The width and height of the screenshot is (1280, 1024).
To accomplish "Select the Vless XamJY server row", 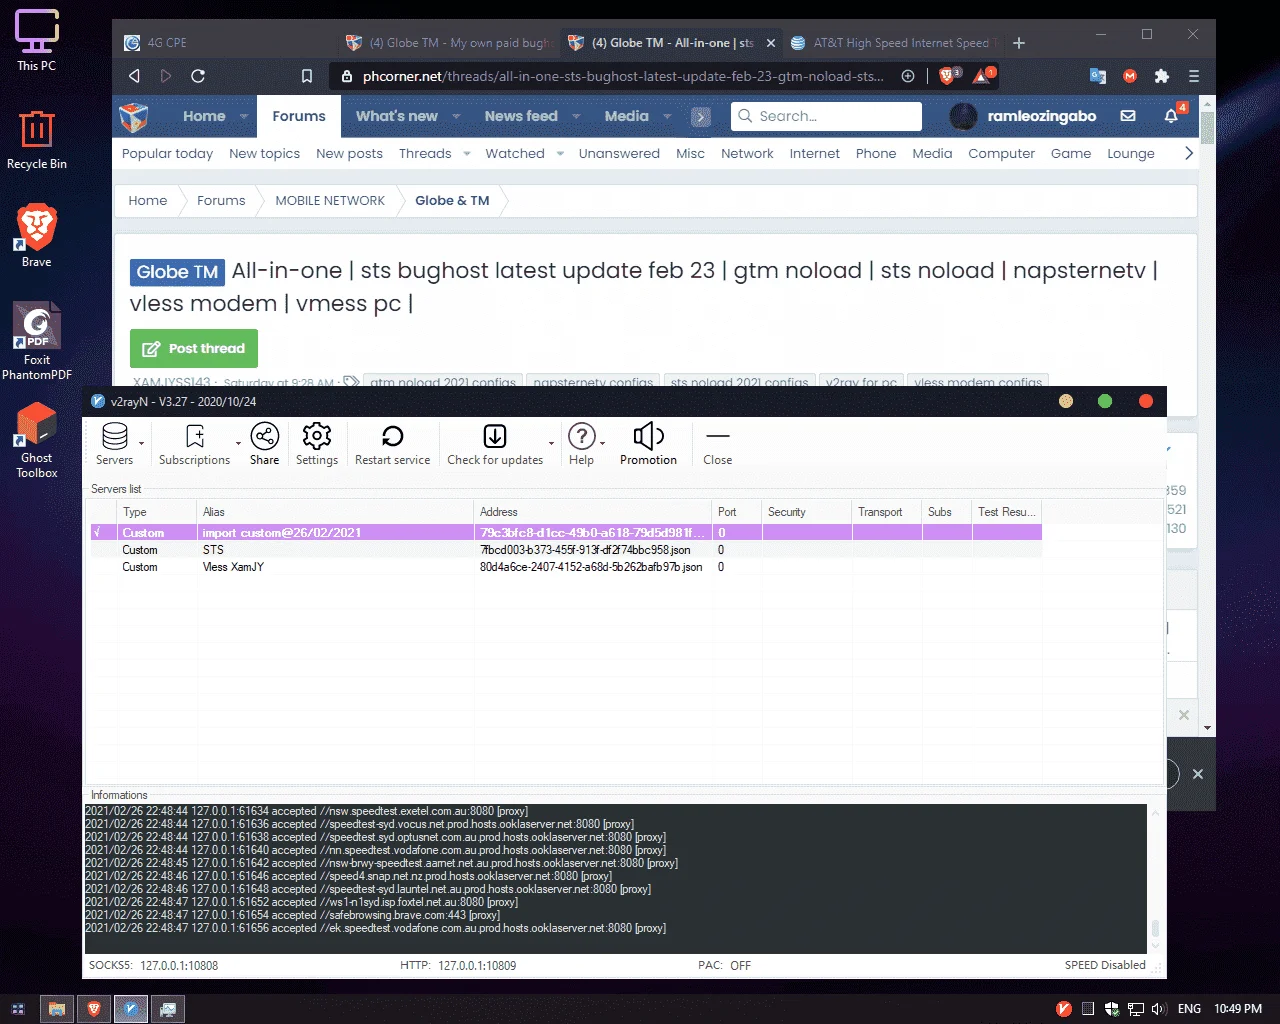I will [566, 567].
